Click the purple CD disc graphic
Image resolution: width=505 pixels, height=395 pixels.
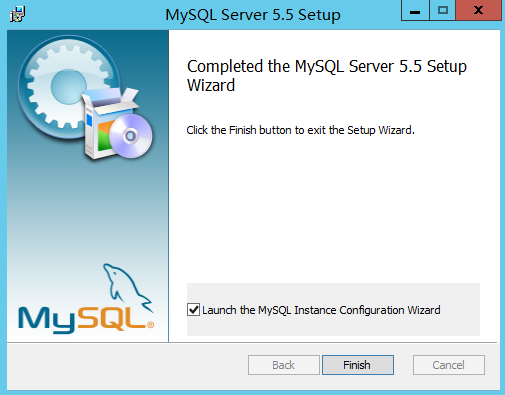point(131,136)
